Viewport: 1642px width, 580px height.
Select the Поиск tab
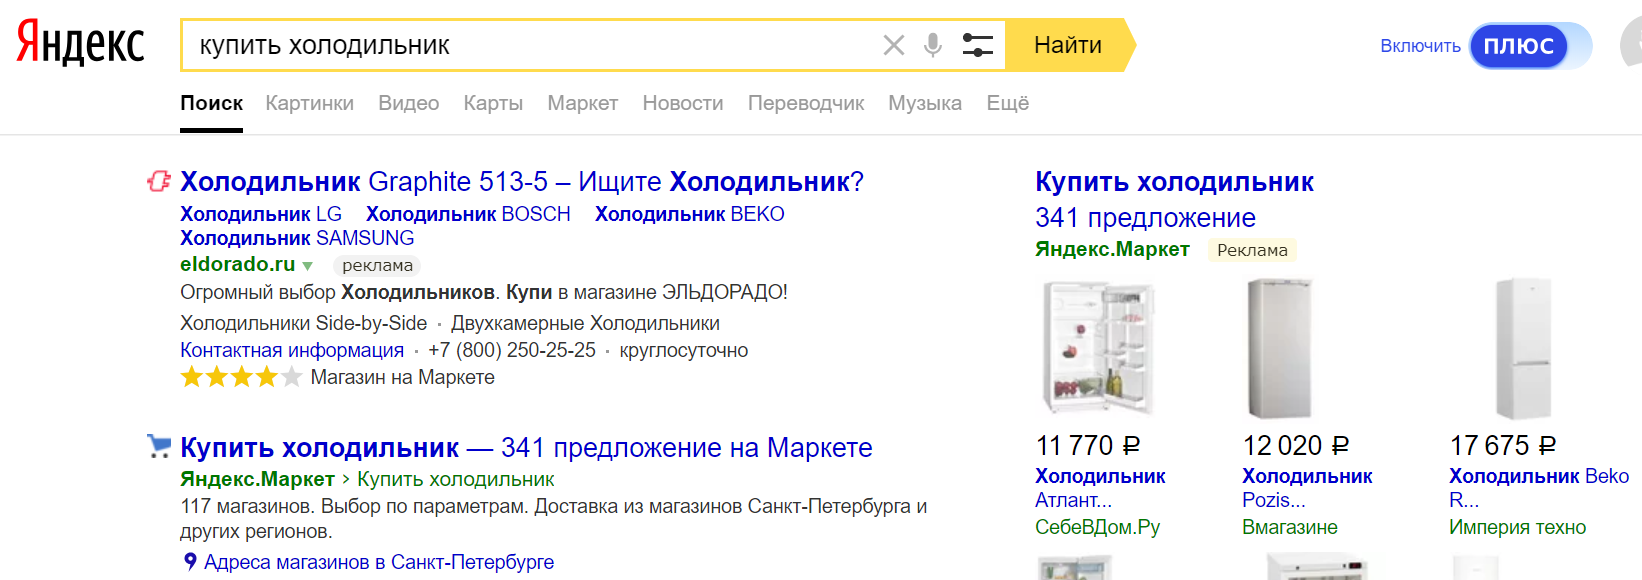211,103
